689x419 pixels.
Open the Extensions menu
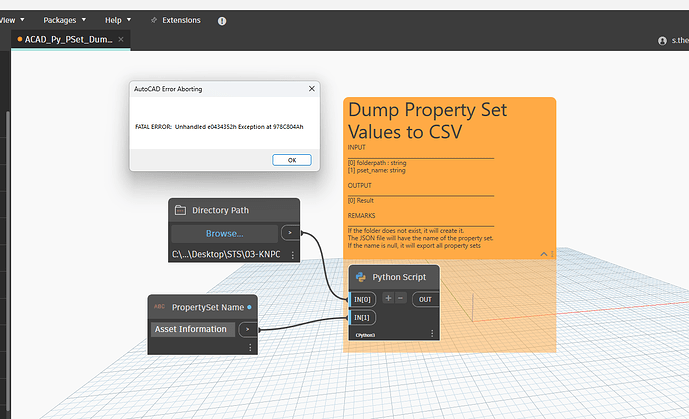(176, 20)
